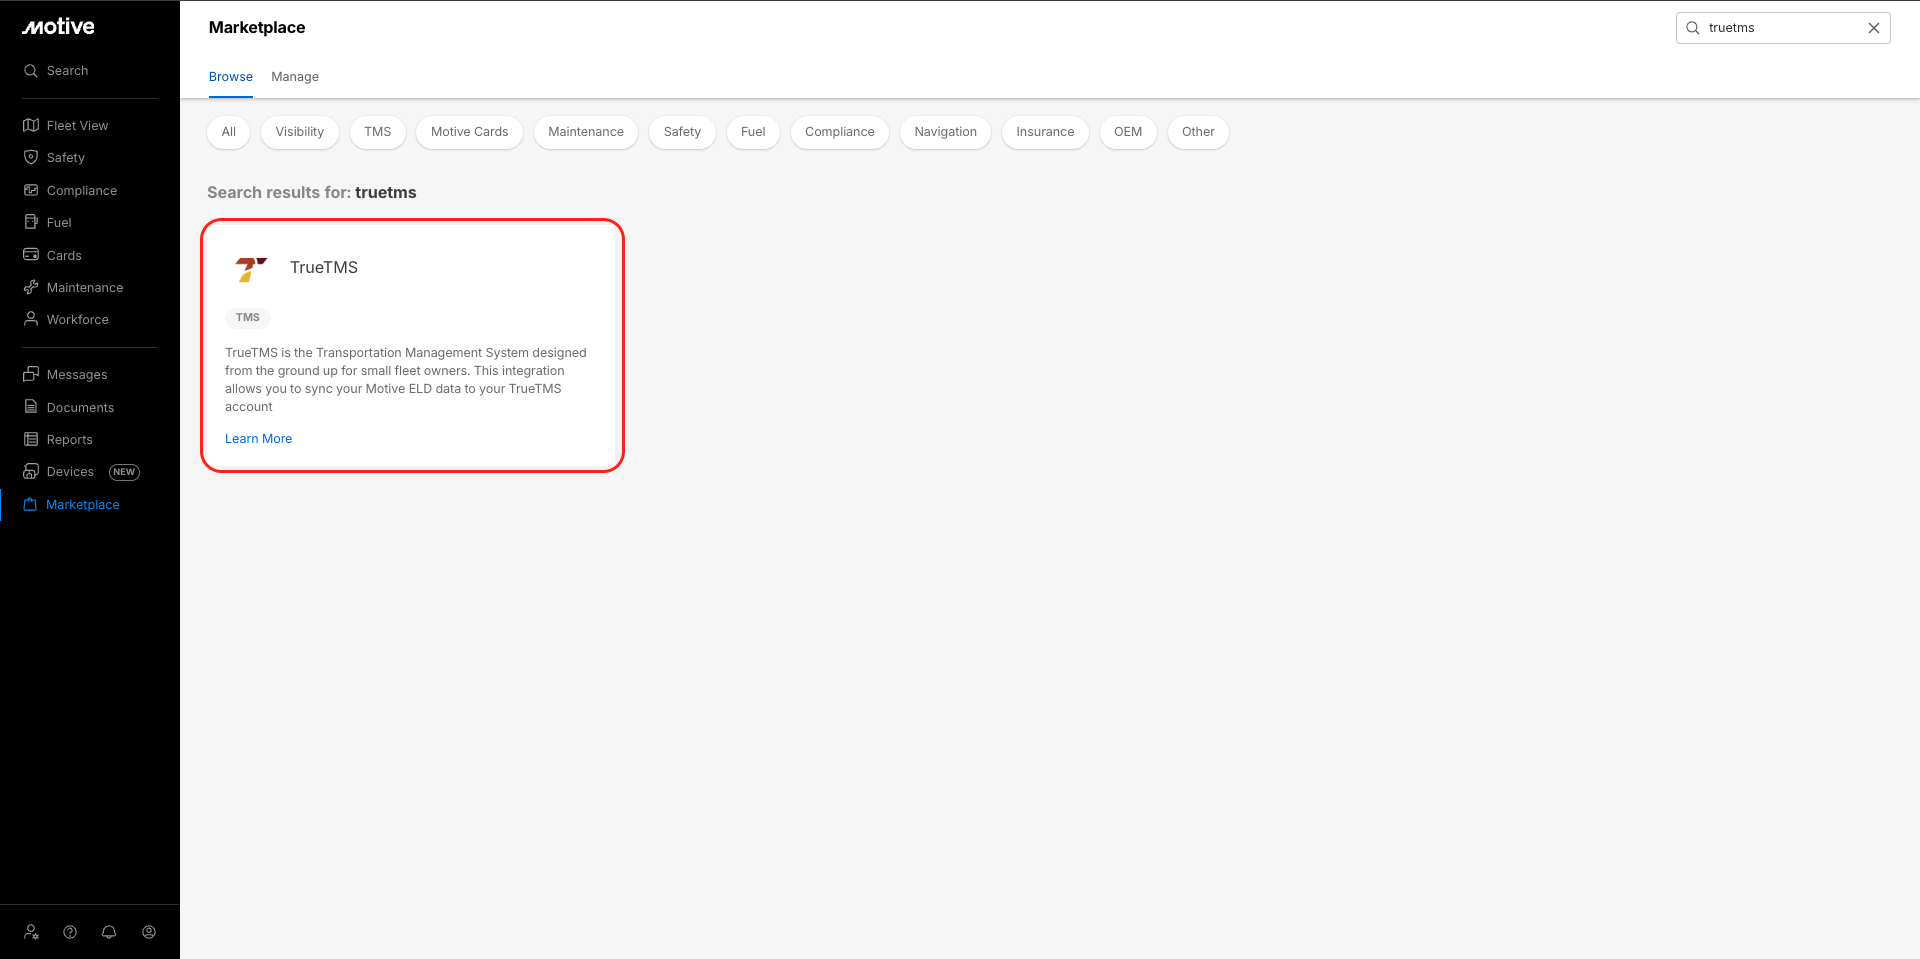Filter by TMS category
1920x959 pixels.
tap(378, 132)
